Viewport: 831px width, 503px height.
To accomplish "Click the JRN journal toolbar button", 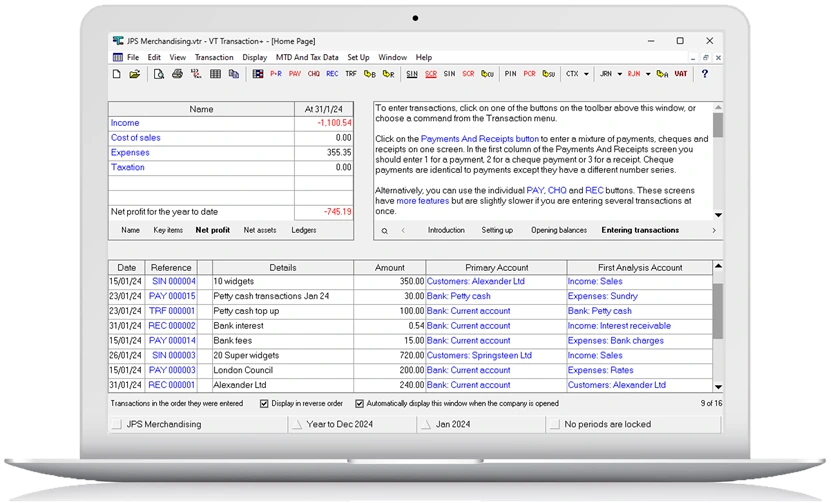I will pyautogui.click(x=606, y=74).
